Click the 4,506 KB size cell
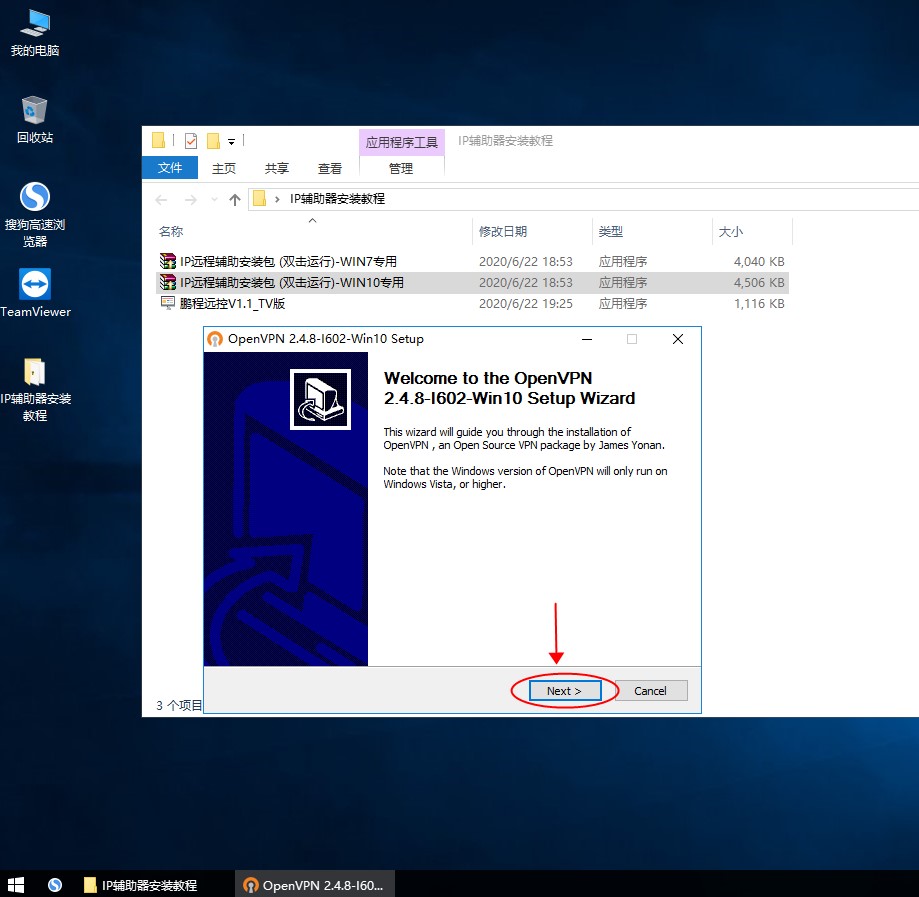Screen dimensions: 919x897 758,283
